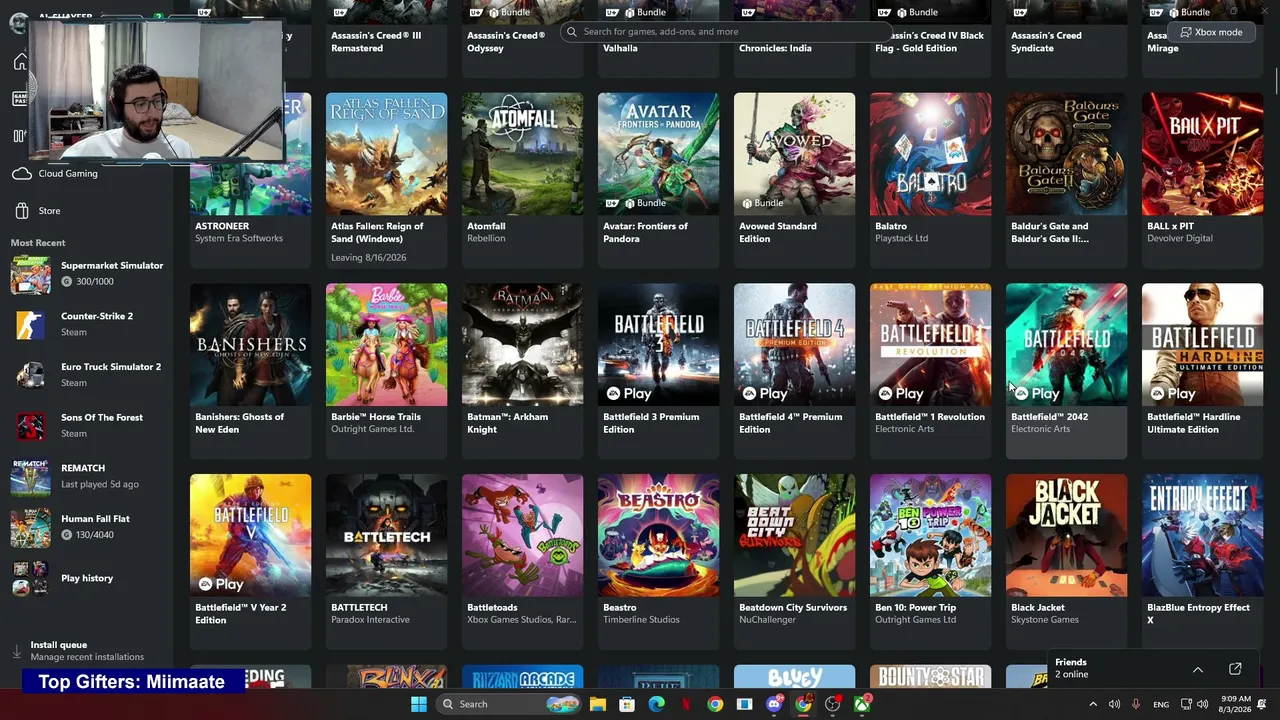Open the Atomfall game tile

tap(522, 180)
